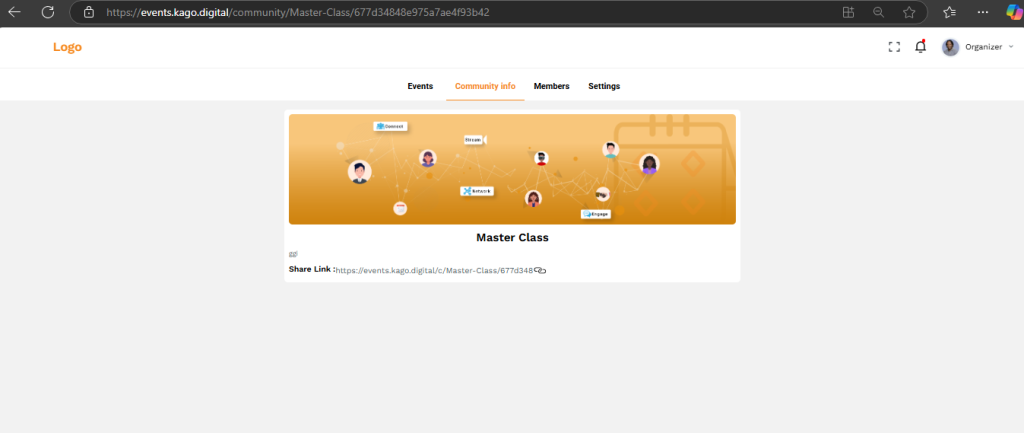Open the browser favorites list icon
Viewport: 1024px width, 433px height.
click(949, 12)
